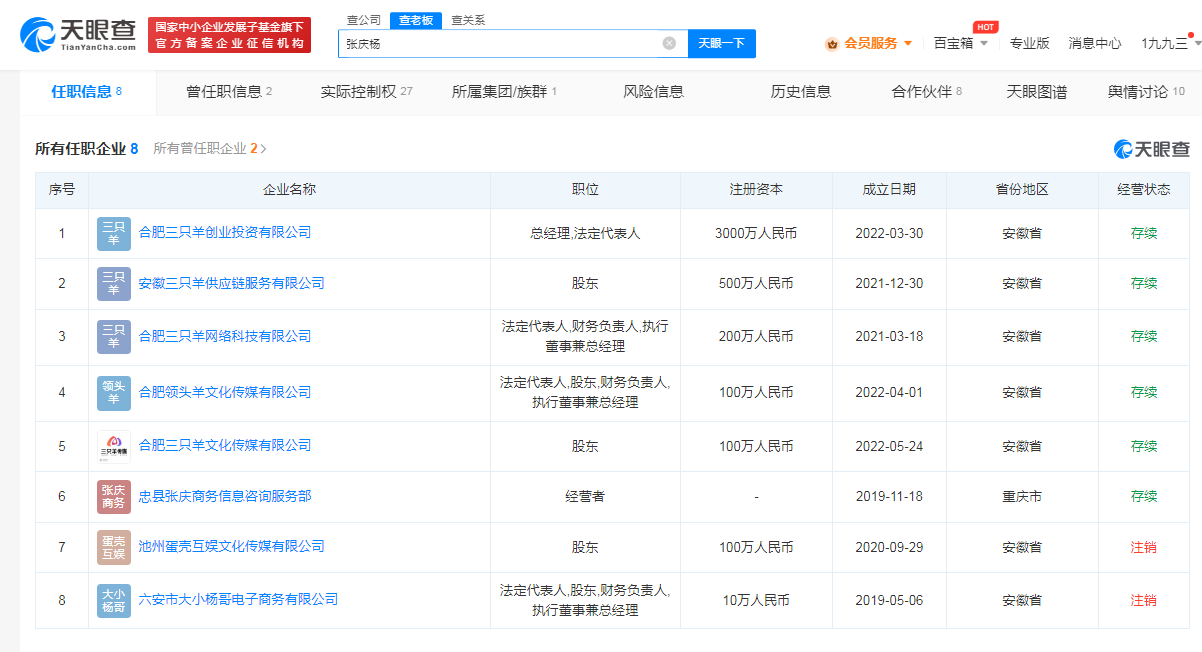
Task: Open 消息中心 in header
Action: pyautogui.click(x=1095, y=43)
